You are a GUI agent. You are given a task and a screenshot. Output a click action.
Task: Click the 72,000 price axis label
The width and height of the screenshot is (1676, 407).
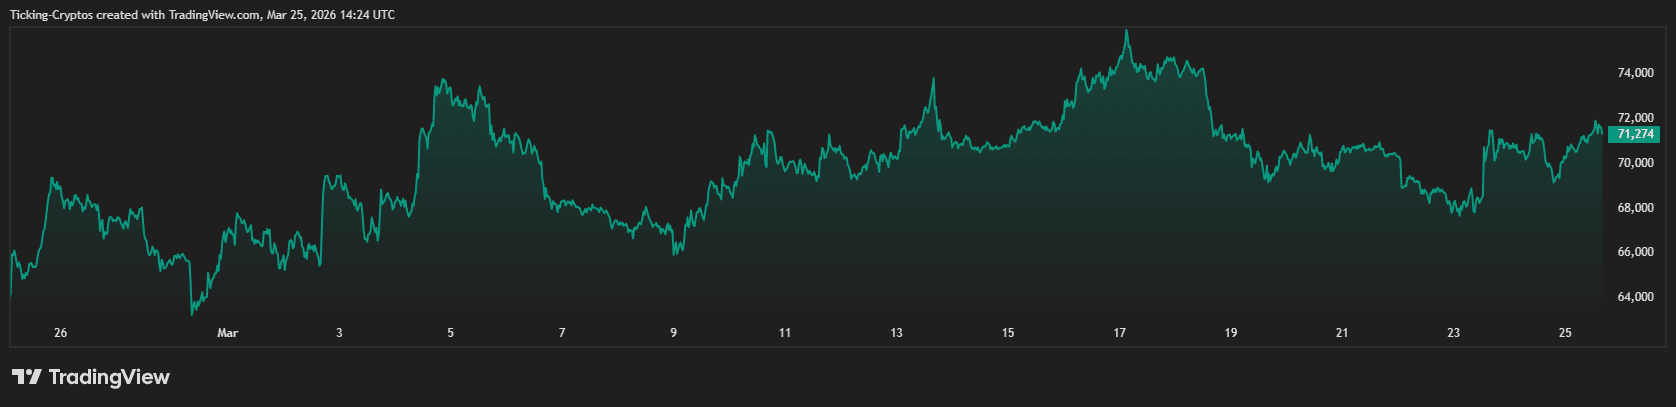pyautogui.click(x=1635, y=118)
